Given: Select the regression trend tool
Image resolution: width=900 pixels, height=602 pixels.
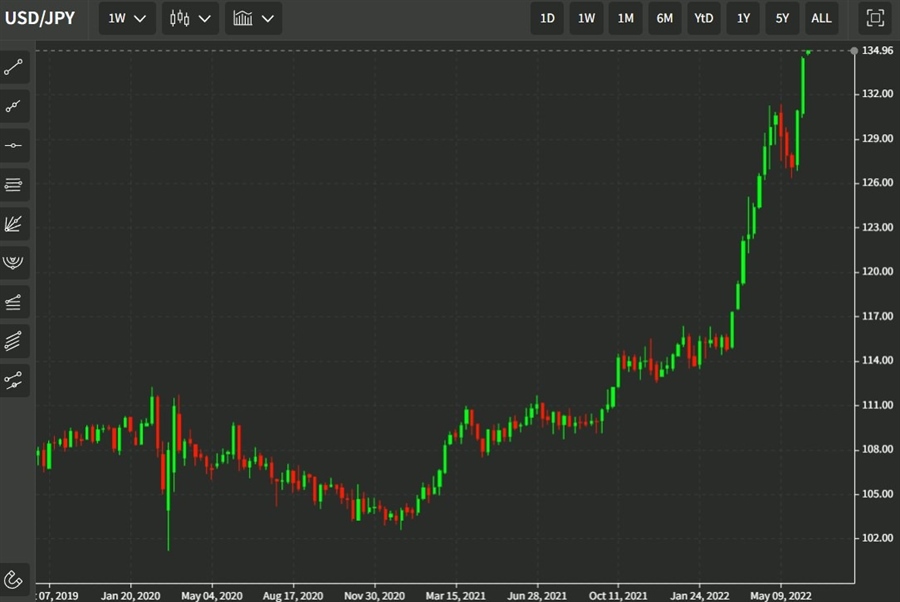Looking at the screenshot, I should coord(14,380).
